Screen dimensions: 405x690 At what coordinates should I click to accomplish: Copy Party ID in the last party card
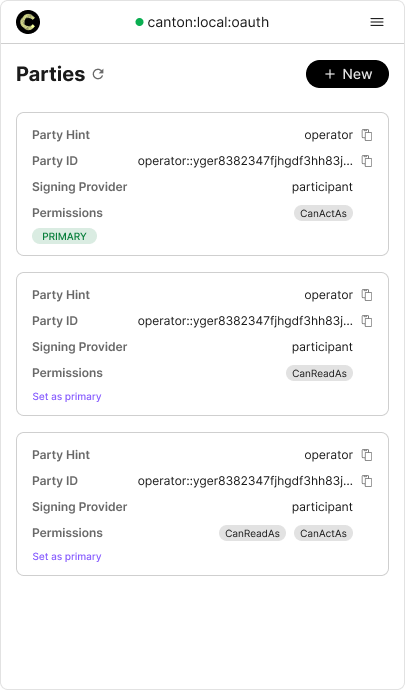tap(367, 481)
